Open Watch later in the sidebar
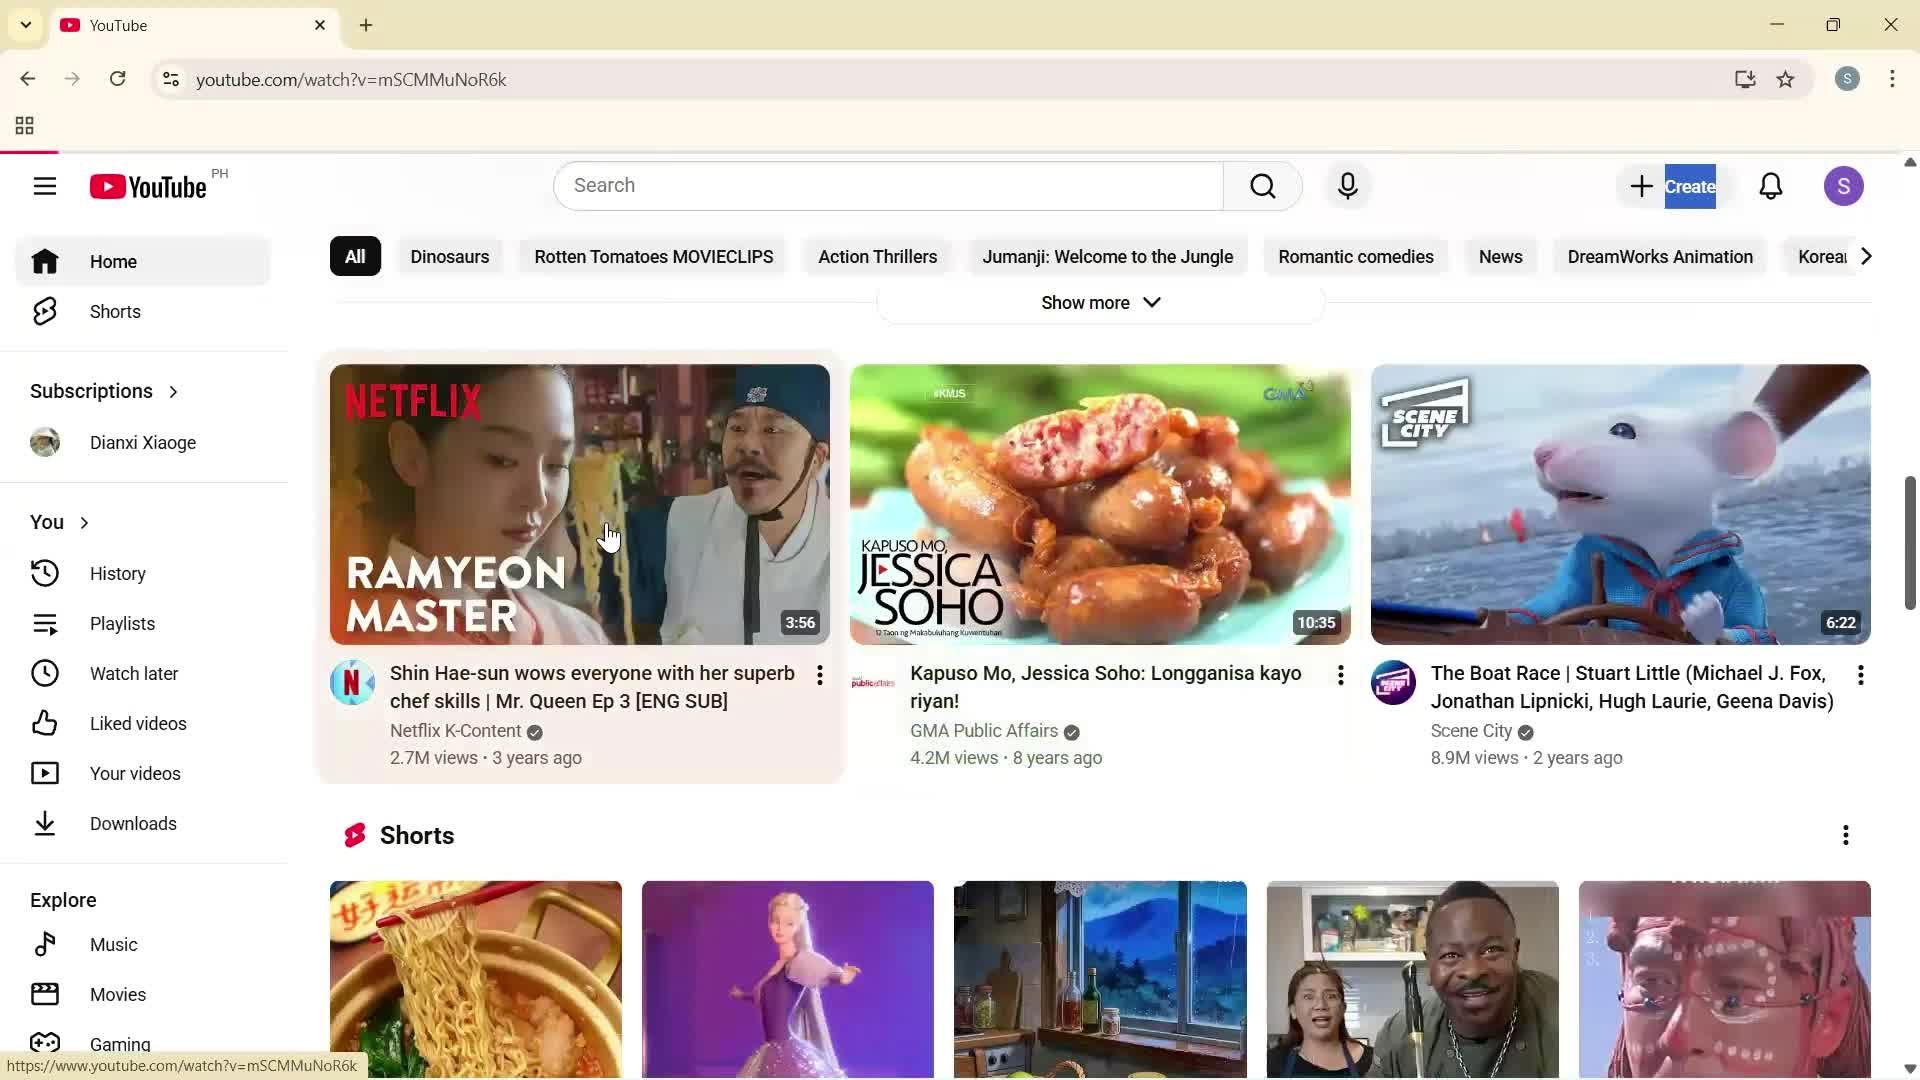The width and height of the screenshot is (1920, 1080). (x=135, y=673)
